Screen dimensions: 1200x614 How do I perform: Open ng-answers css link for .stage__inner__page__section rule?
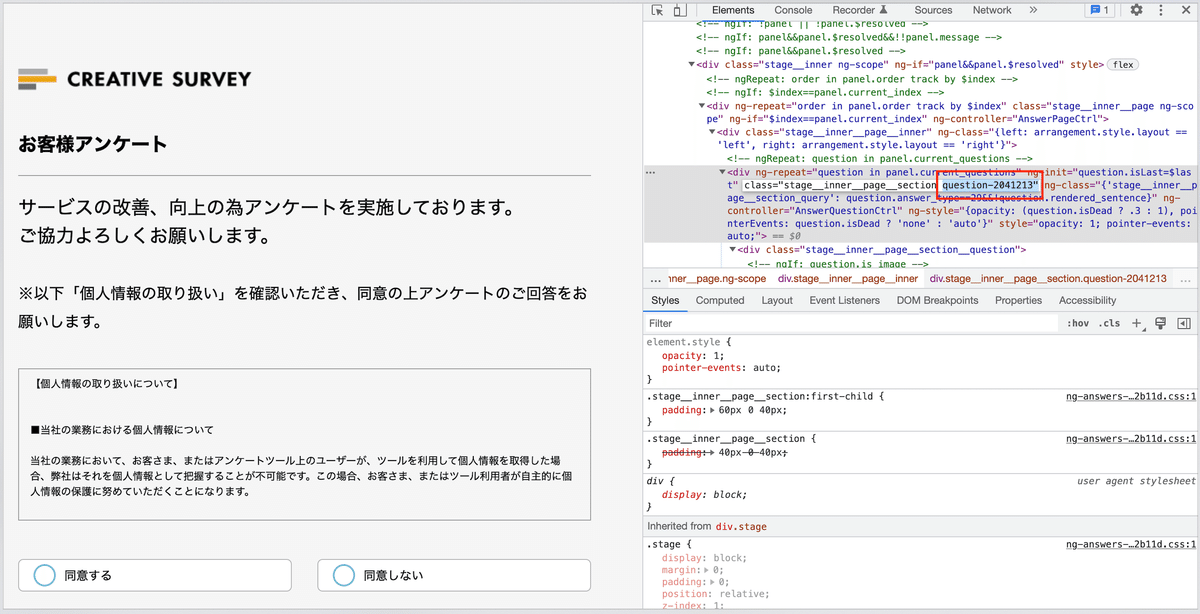tap(1130, 438)
